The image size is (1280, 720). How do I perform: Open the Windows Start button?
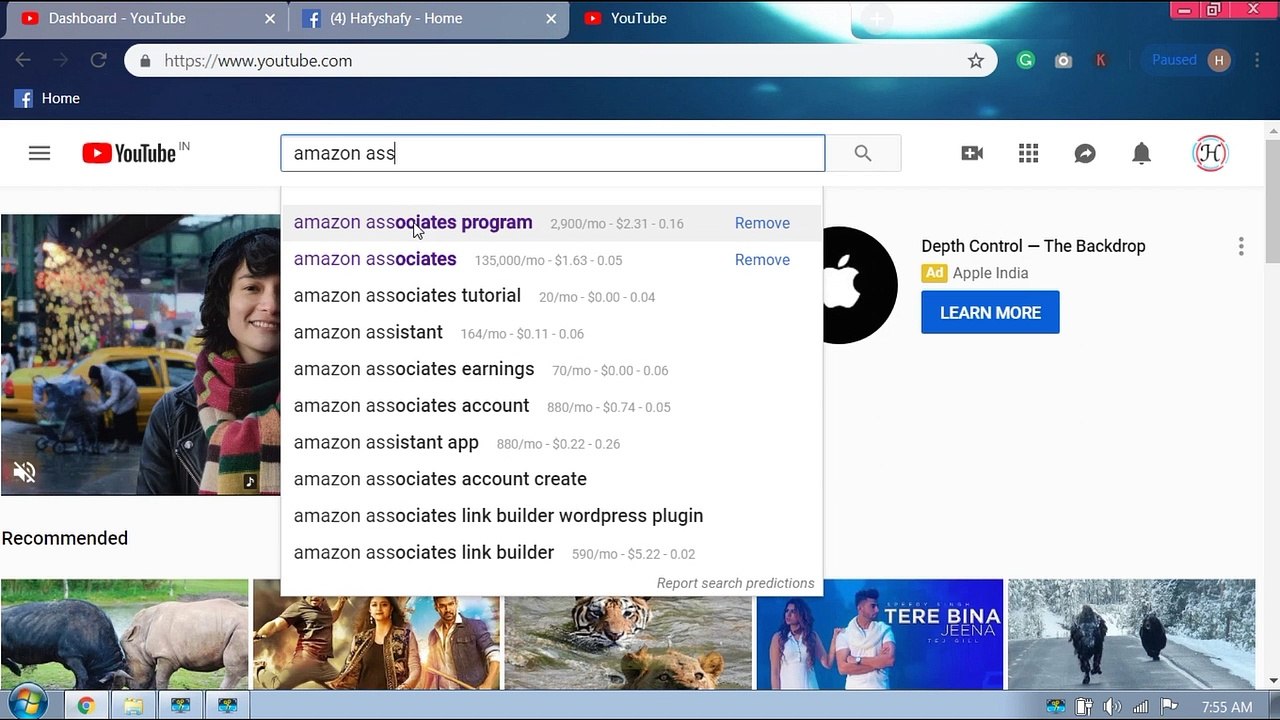(27, 706)
